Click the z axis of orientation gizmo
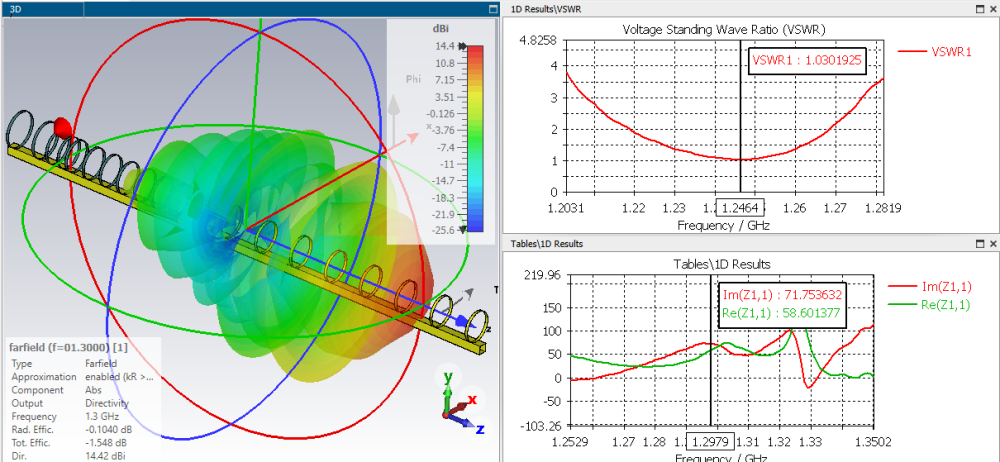This screenshot has width=1000, height=462. tap(466, 424)
